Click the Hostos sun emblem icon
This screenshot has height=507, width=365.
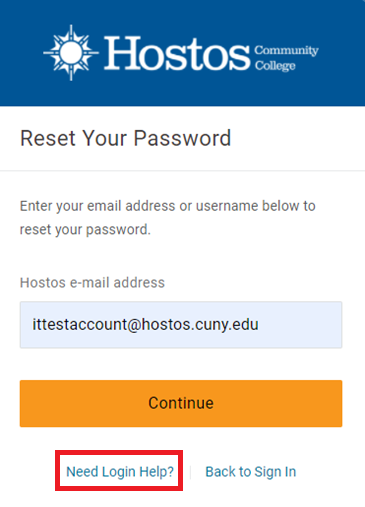coord(71,53)
